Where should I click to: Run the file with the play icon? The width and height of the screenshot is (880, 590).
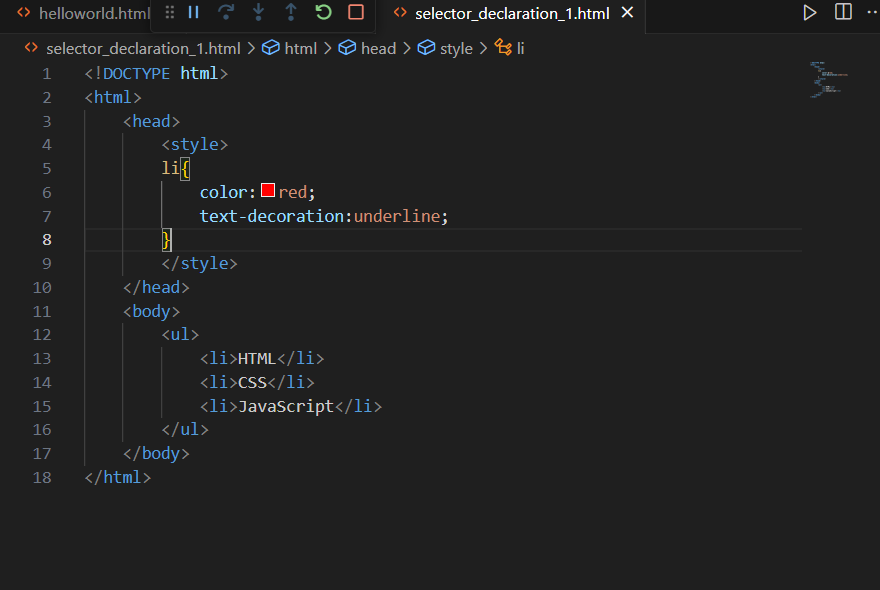(809, 12)
